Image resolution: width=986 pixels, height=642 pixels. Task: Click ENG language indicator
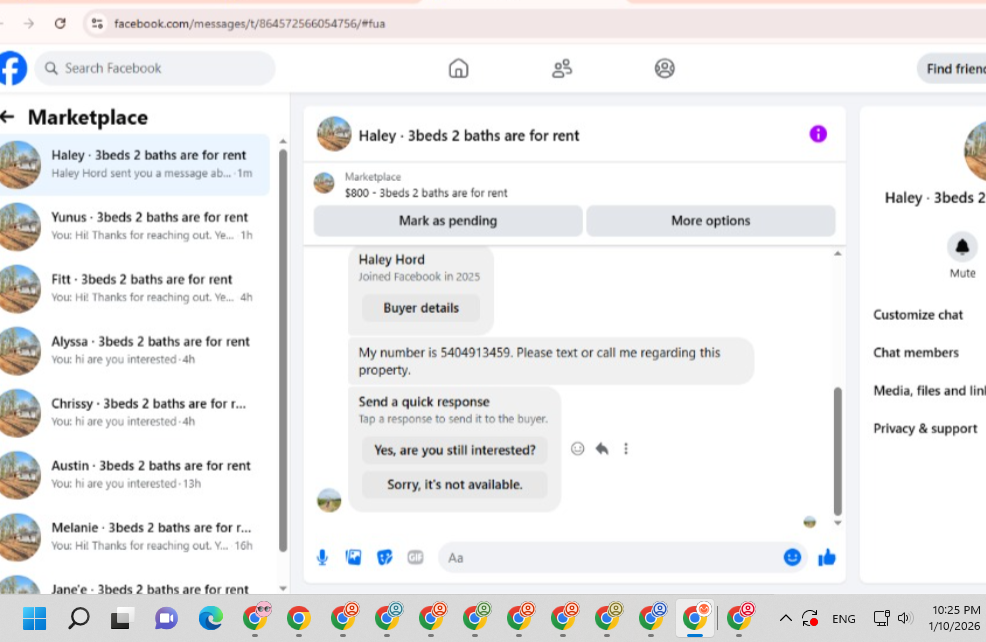click(x=843, y=619)
